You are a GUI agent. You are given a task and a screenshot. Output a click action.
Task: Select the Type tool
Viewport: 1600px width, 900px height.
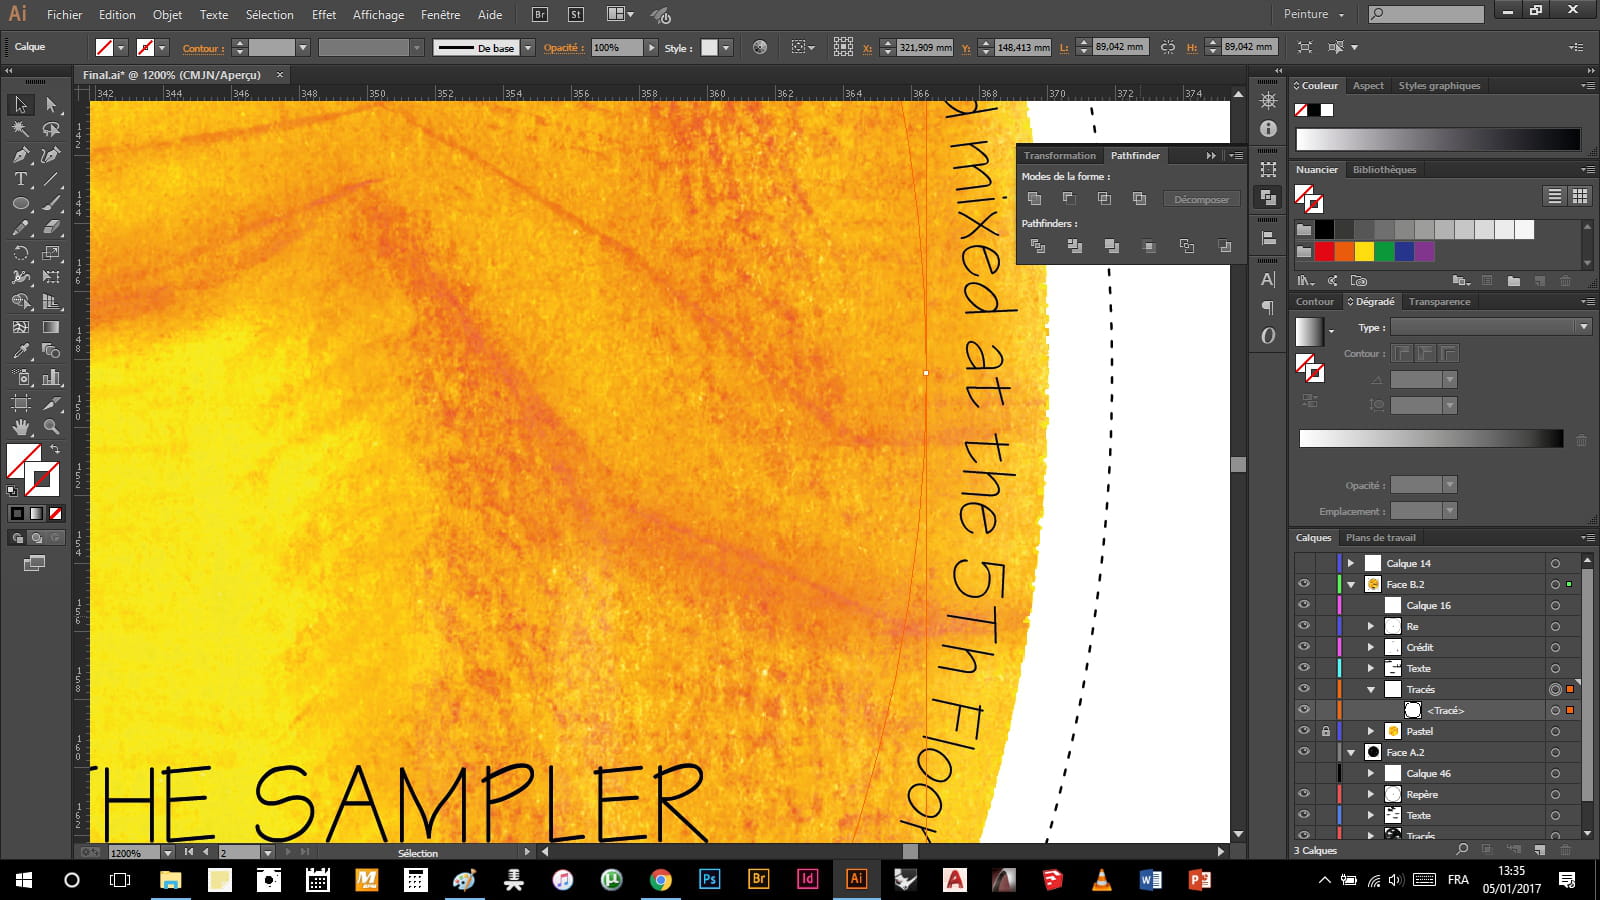click(21, 179)
